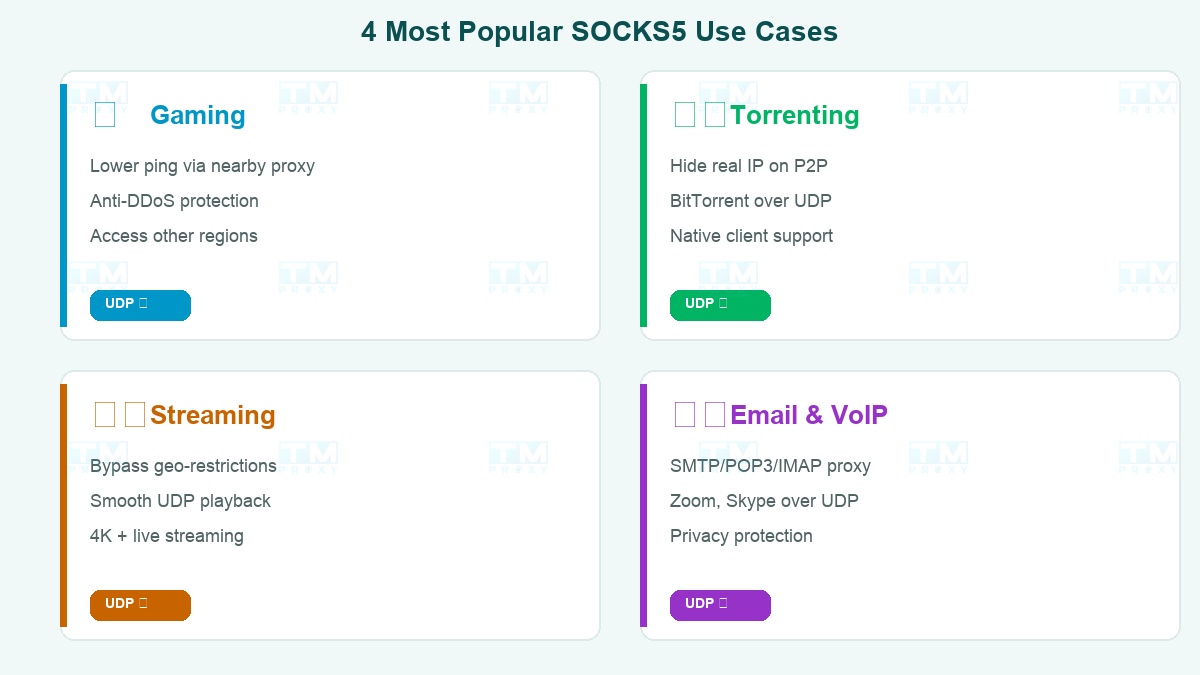Screen dimensions: 1200x675
Task: Select the Gaming card title
Action: click(197, 115)
